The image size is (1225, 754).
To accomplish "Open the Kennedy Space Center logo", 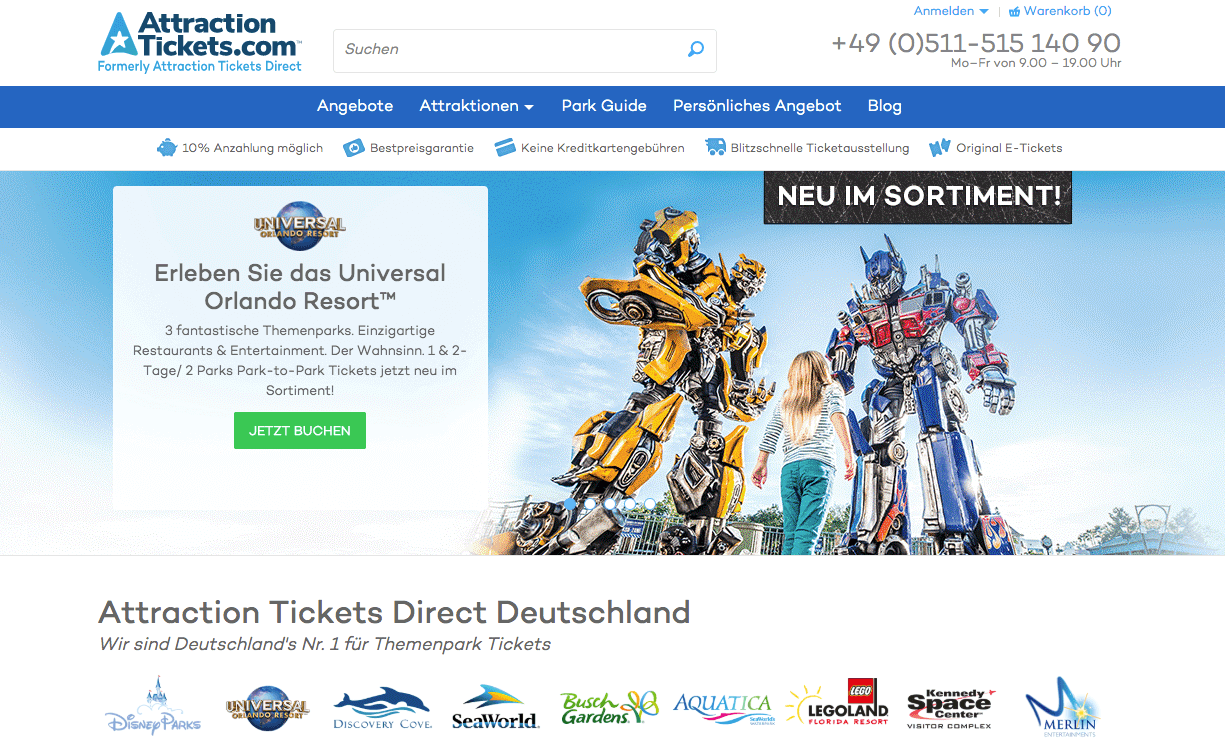I will point(951,708).
